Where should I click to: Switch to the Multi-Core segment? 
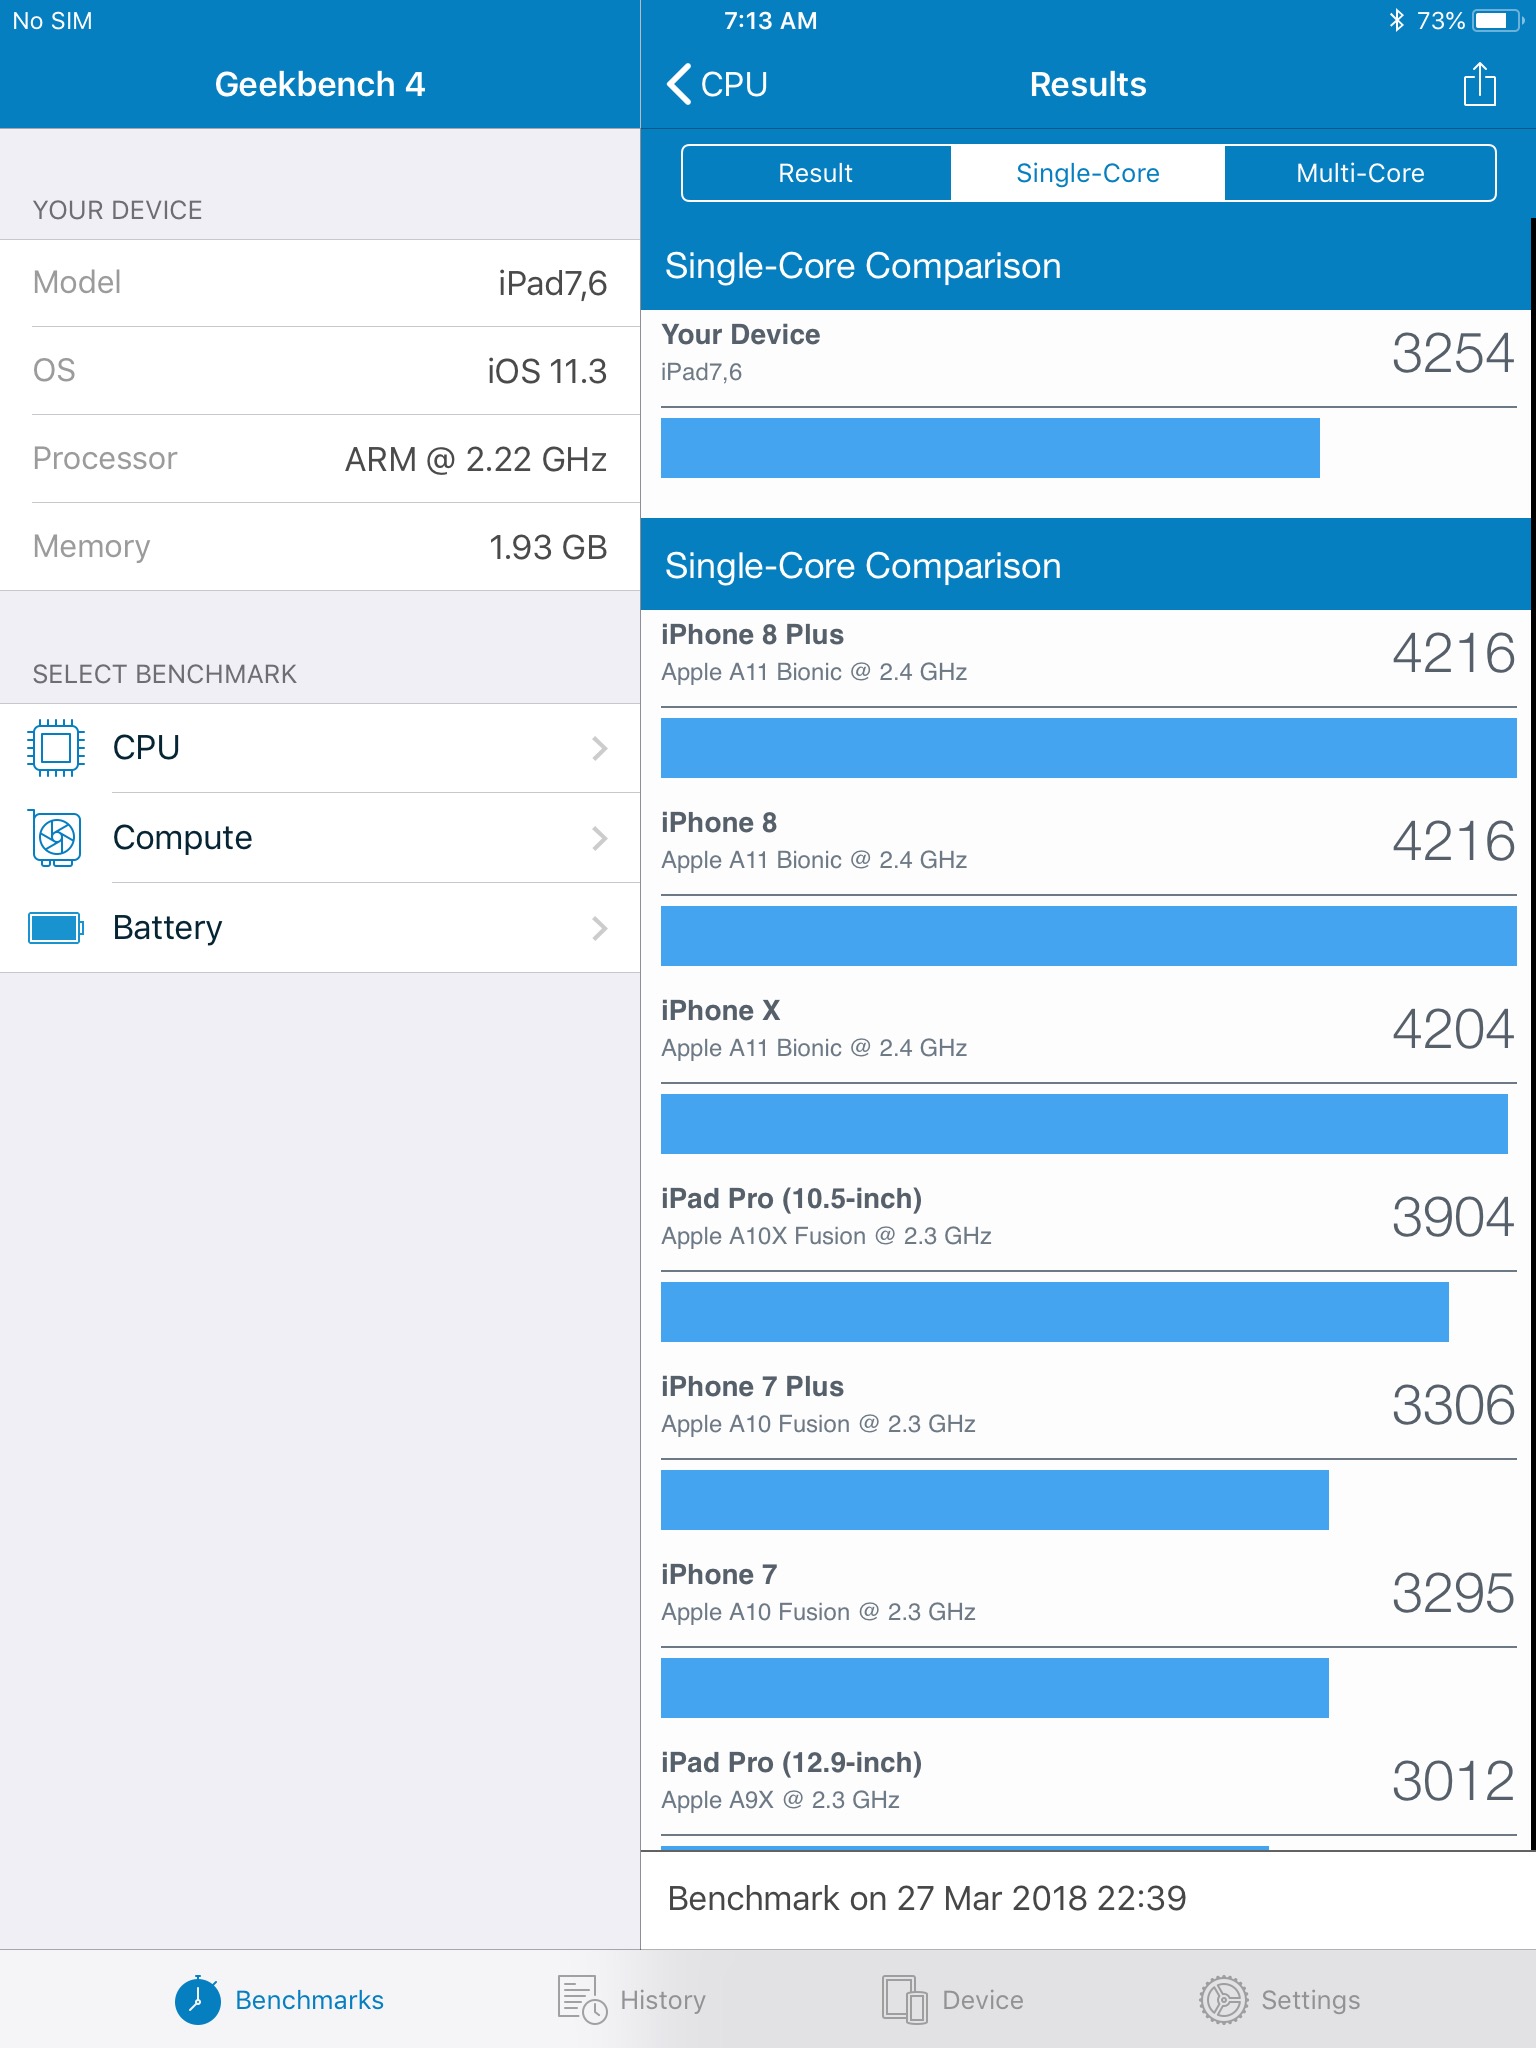[x=1360, y=173]
